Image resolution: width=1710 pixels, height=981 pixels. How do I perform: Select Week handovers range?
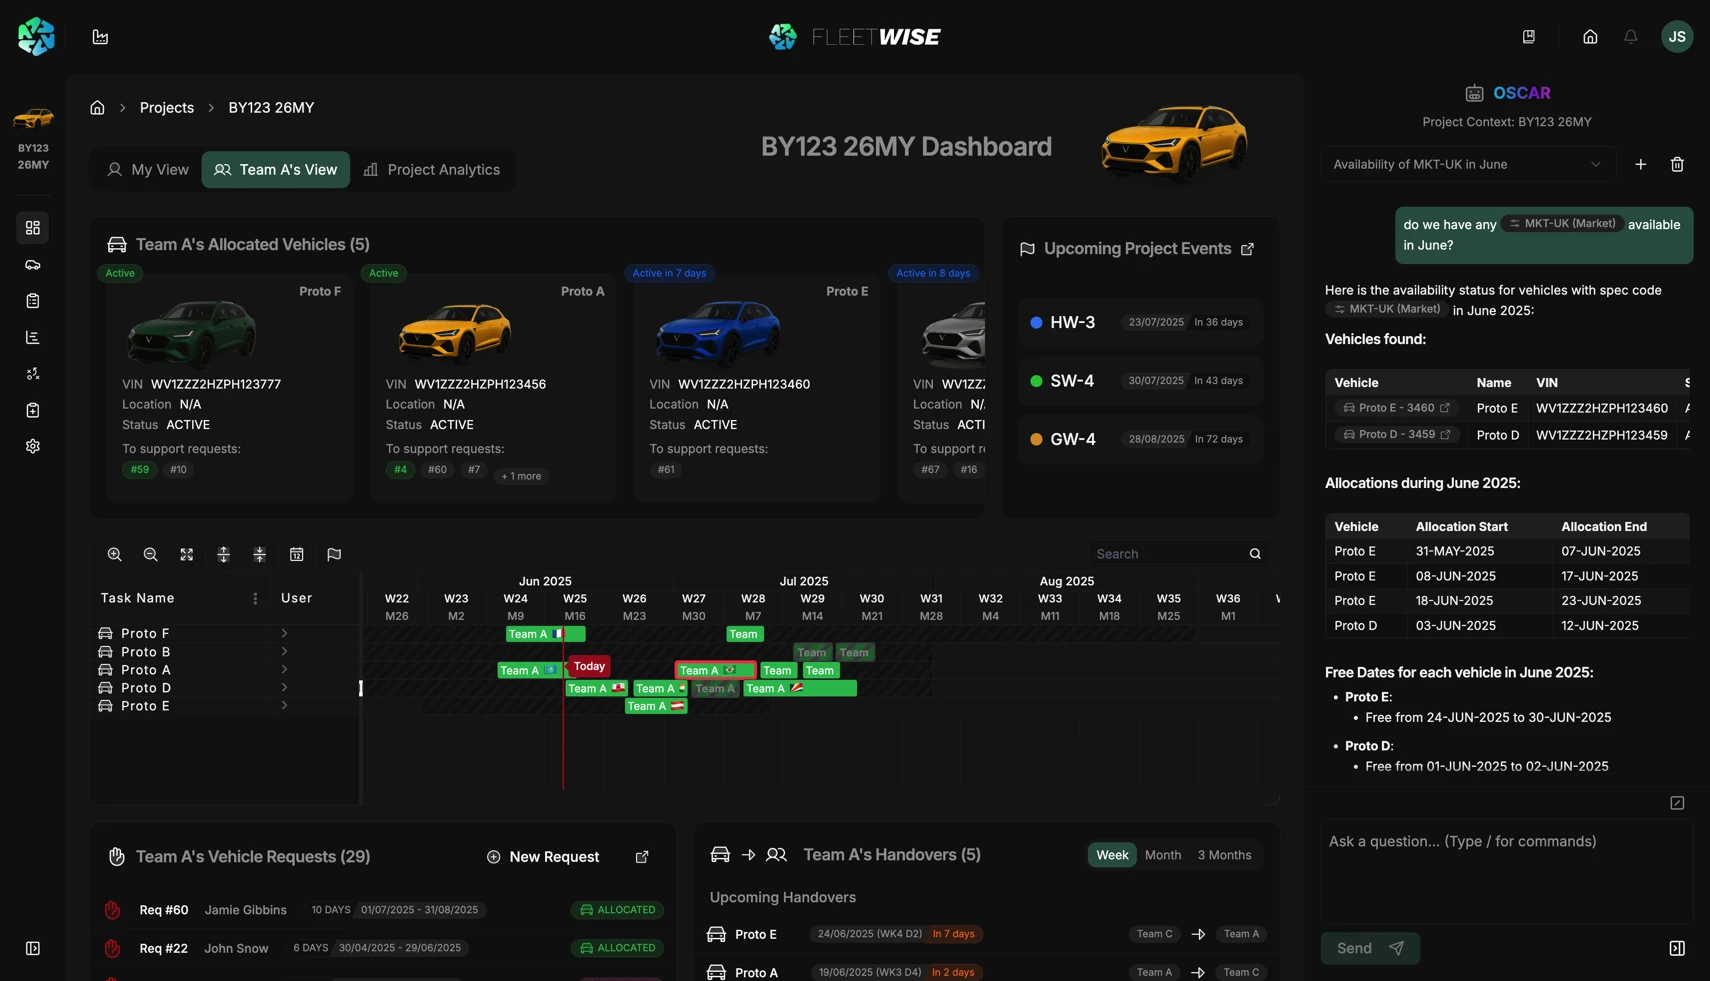point(1112,855)
